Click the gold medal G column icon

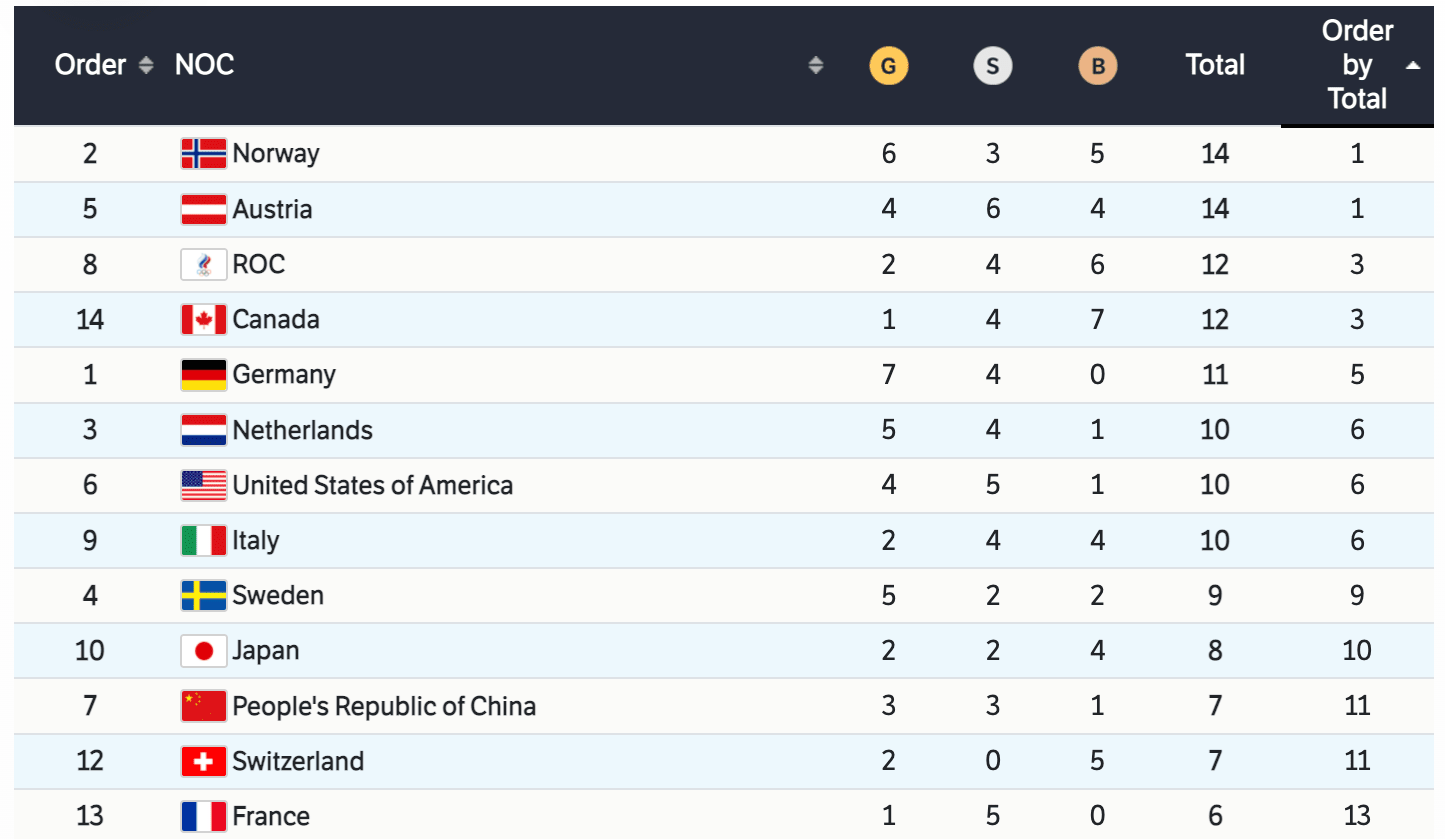pyautogui.click(x=888, y=67)
